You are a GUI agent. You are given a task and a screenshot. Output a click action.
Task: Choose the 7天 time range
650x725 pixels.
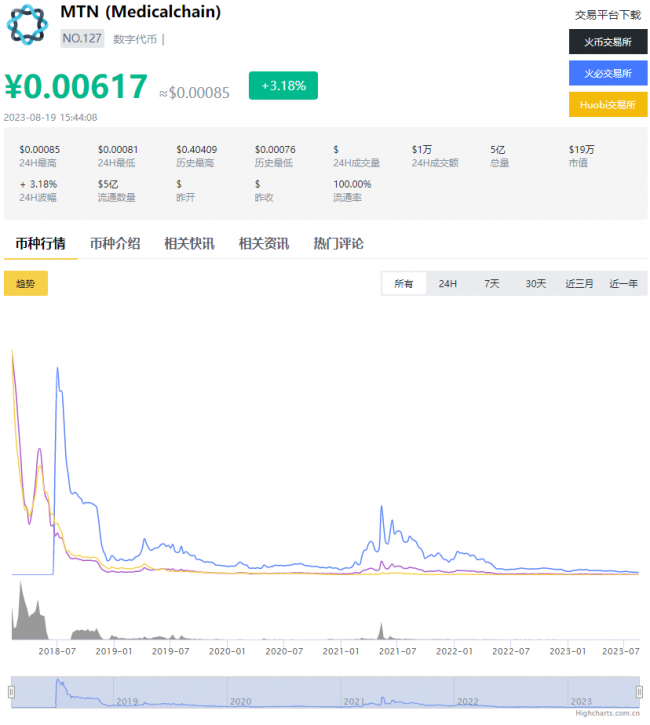coord(492,283)
